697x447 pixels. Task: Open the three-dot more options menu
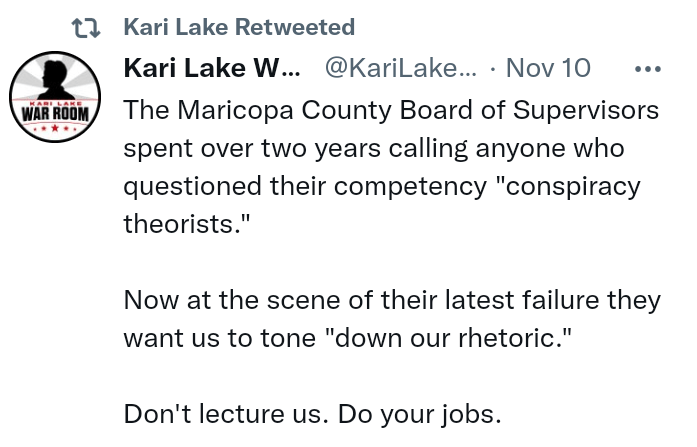648,69
